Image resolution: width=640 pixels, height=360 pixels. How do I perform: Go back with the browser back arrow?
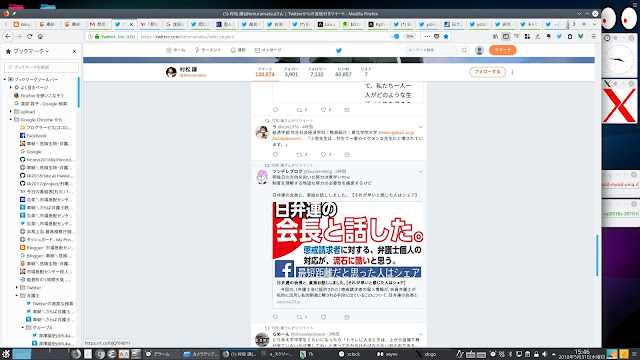(x=8, y=36)
